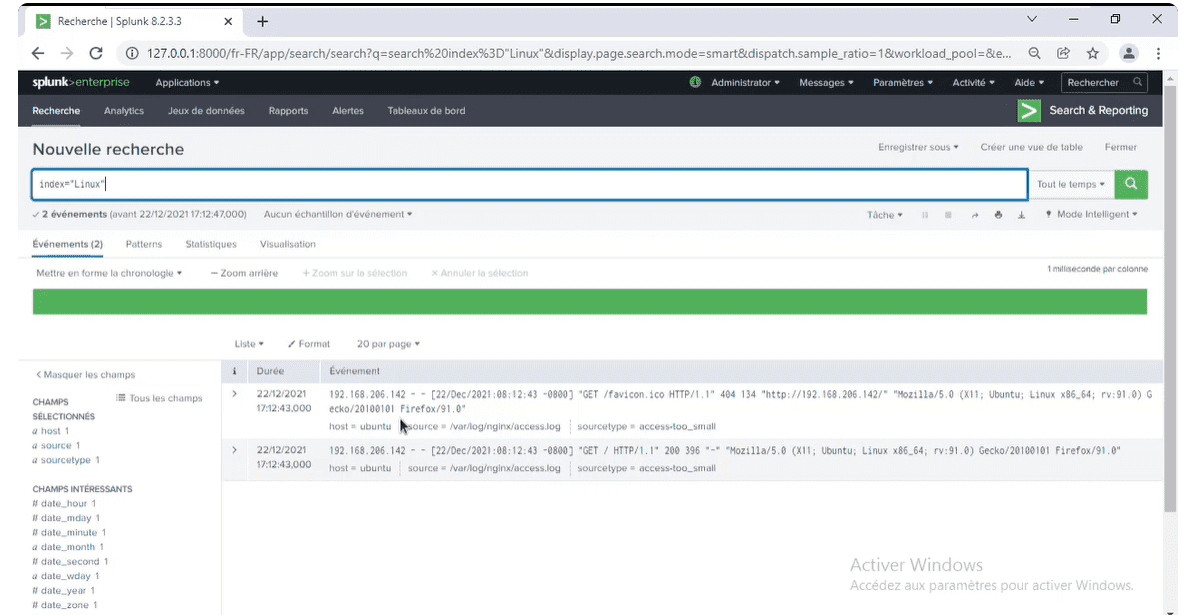Screen dimensions: 1182x615
Task: Open the Aucun échantillon d'événement dropdown
Action: (338, 214)
